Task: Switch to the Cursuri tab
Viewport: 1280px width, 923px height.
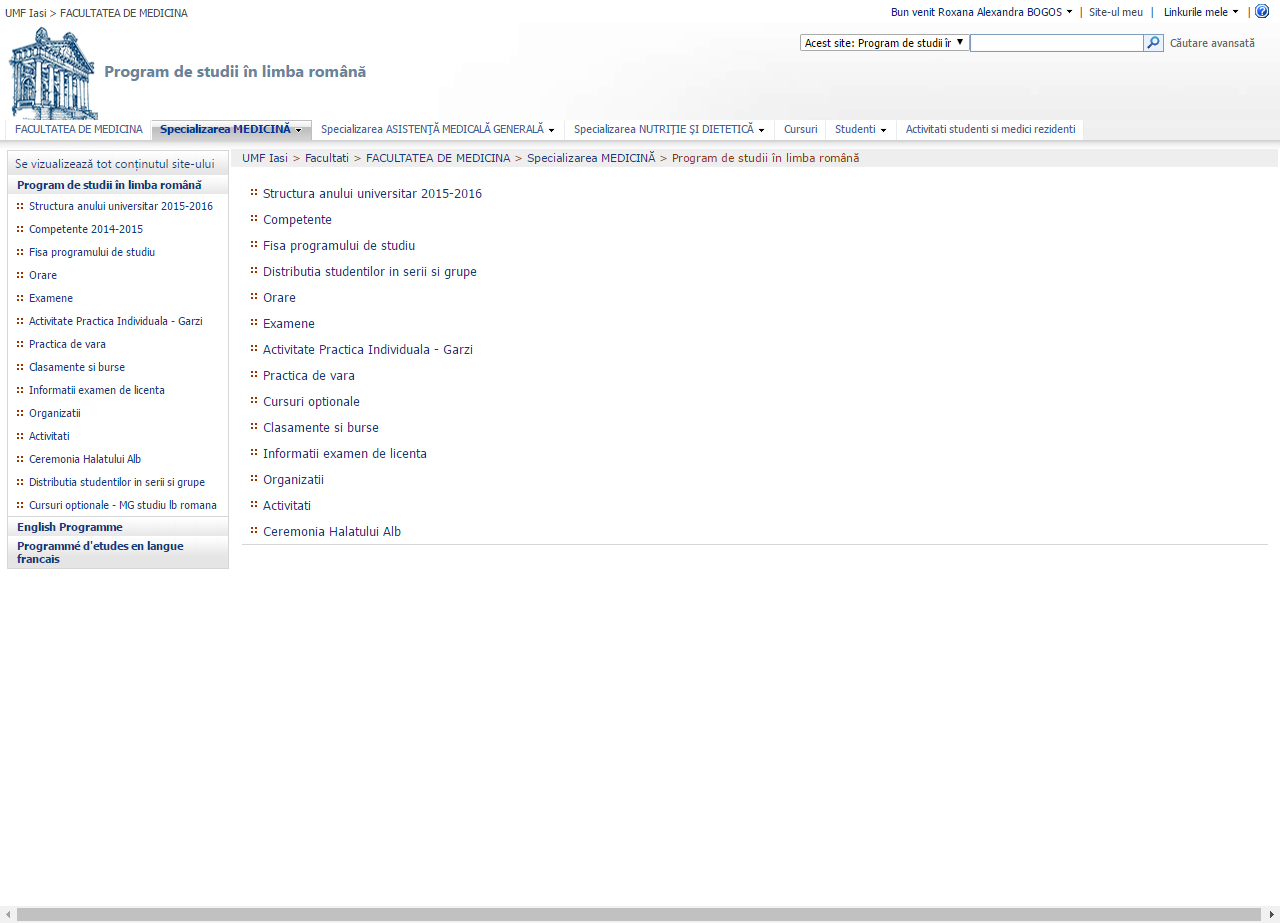Action: pyautogui.click(x=800, y=130)
